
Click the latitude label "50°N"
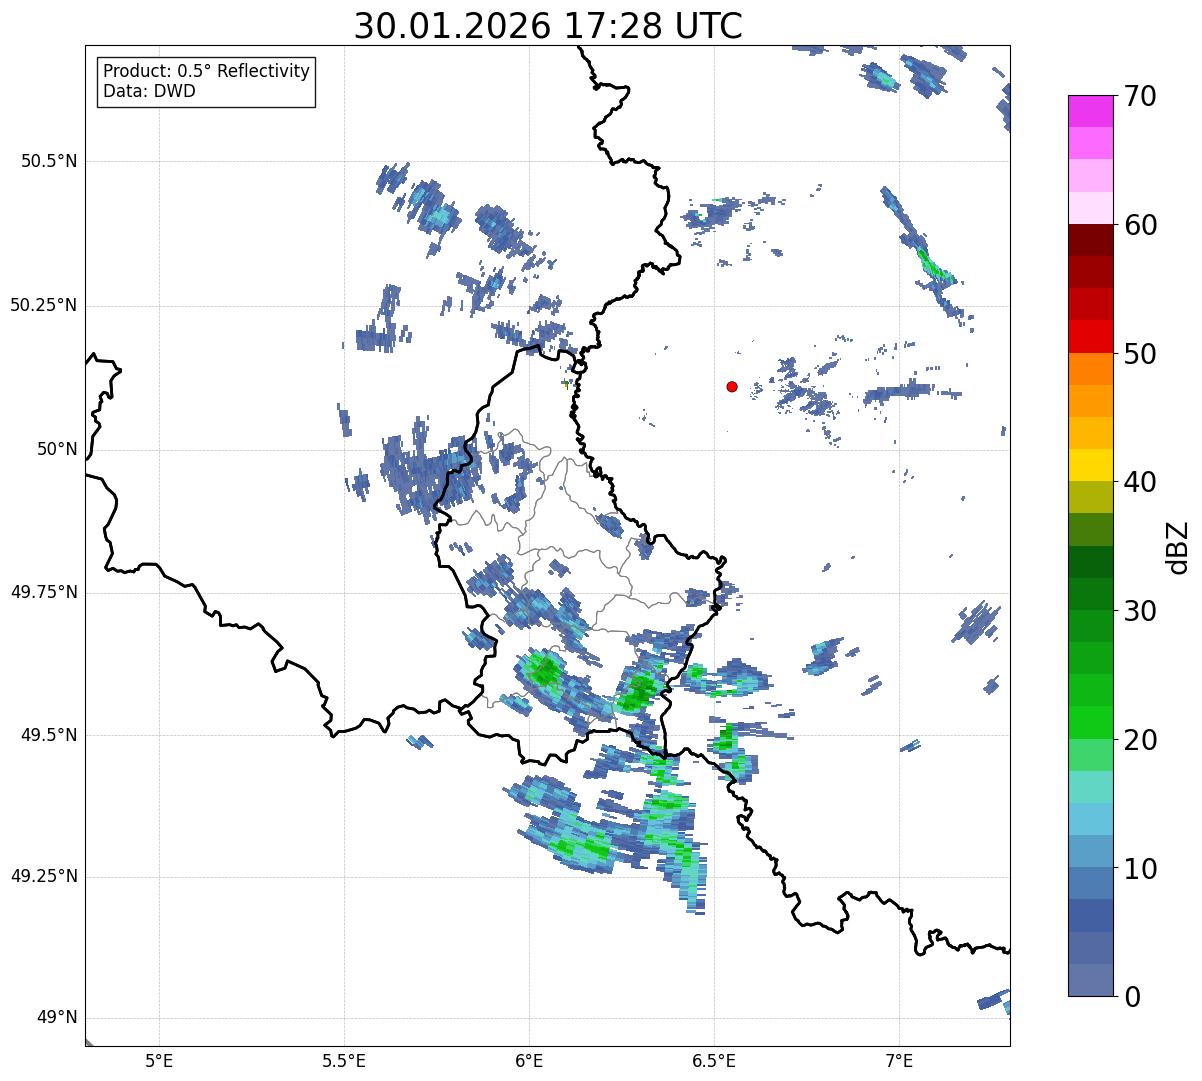(x=57, y=450)
